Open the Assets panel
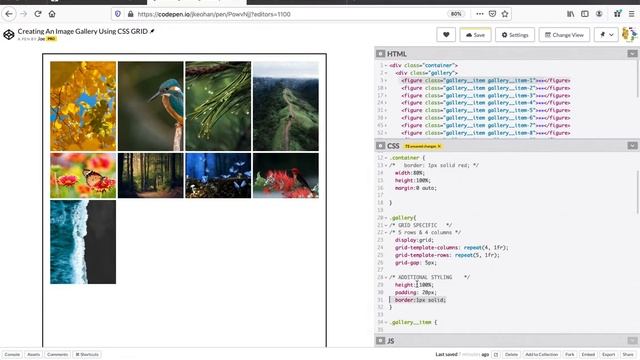640x360 pixels. [x=33, y=354]
